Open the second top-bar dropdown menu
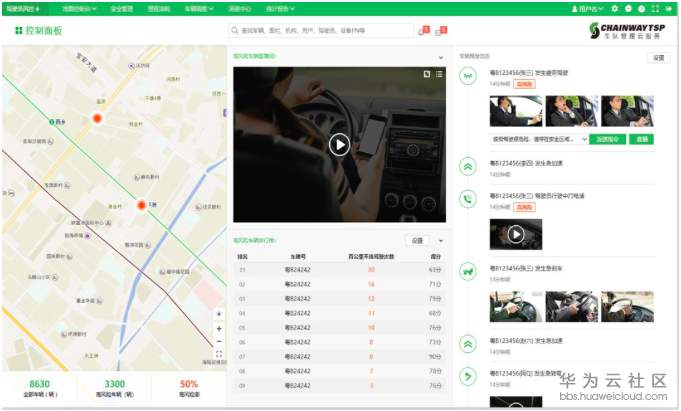 [x=79, y=9]
